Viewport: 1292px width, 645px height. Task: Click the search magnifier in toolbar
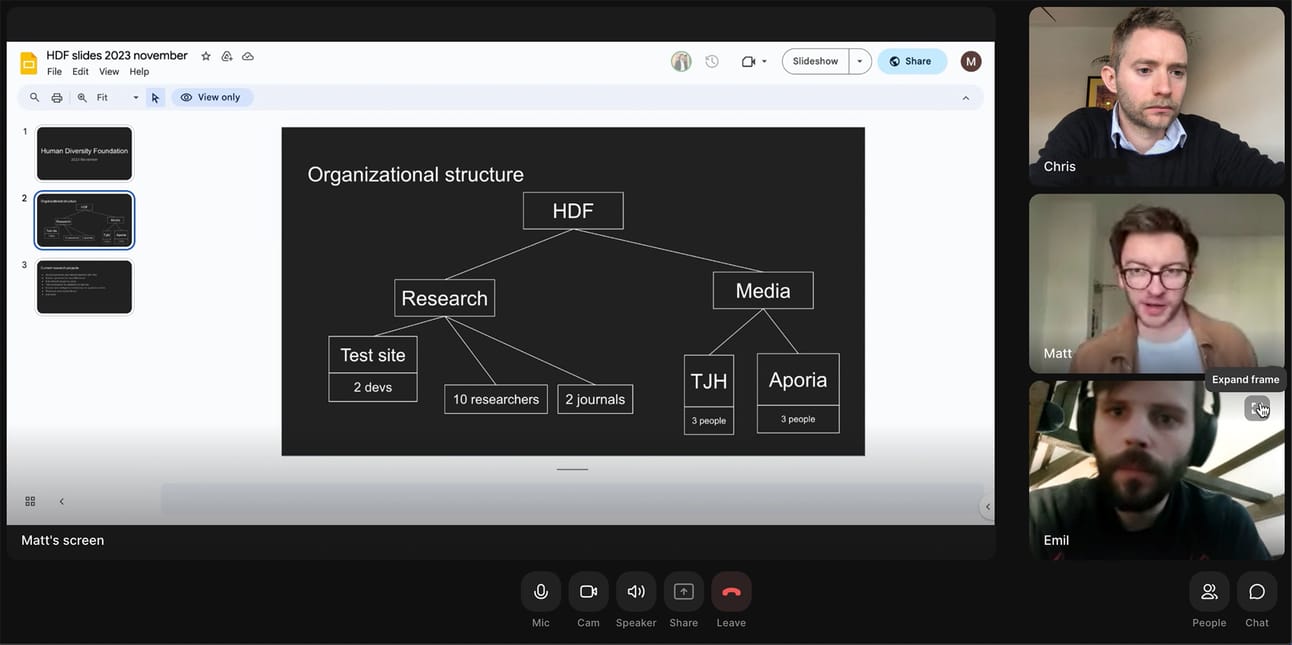point(34,97)
